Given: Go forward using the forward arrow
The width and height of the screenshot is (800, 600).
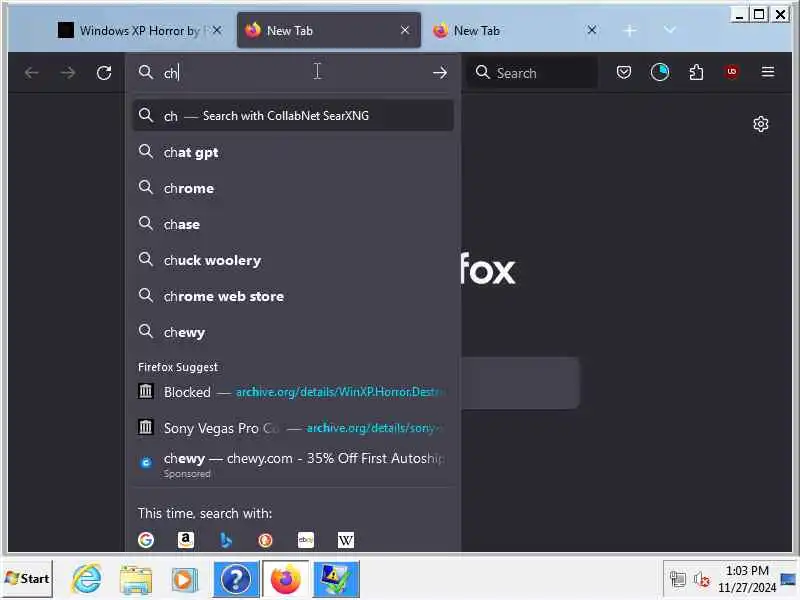Looking at the screenshot, I should [x=68, y=73].
